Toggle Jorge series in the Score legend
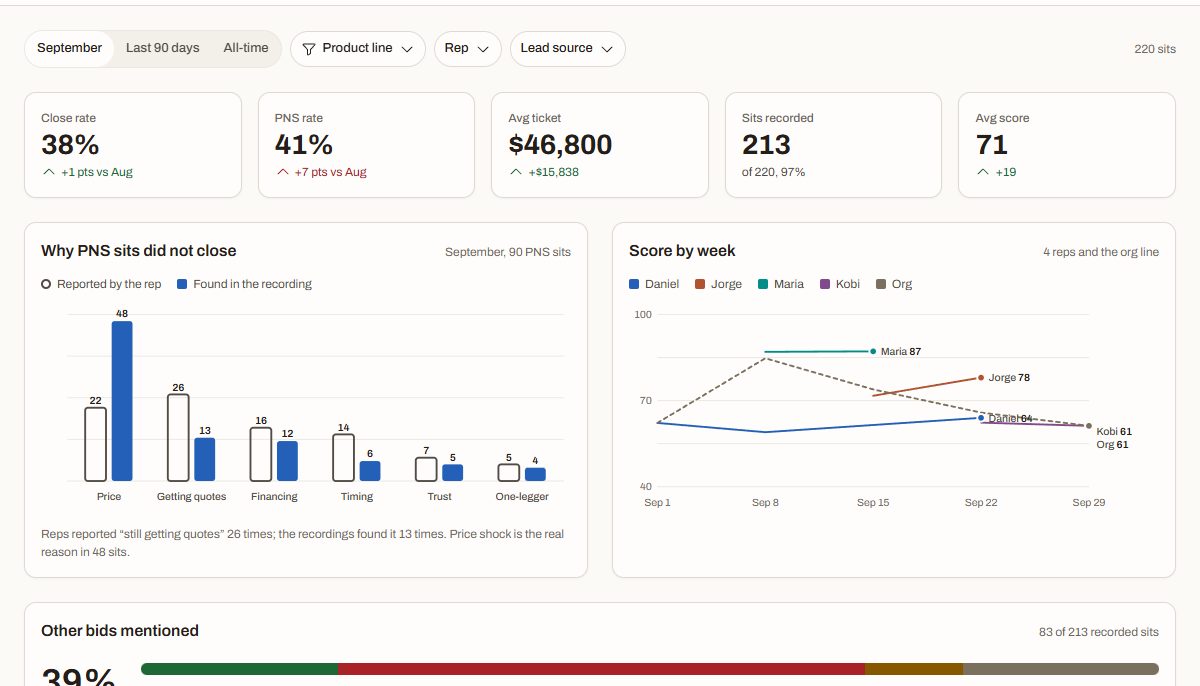 [718, 284]
